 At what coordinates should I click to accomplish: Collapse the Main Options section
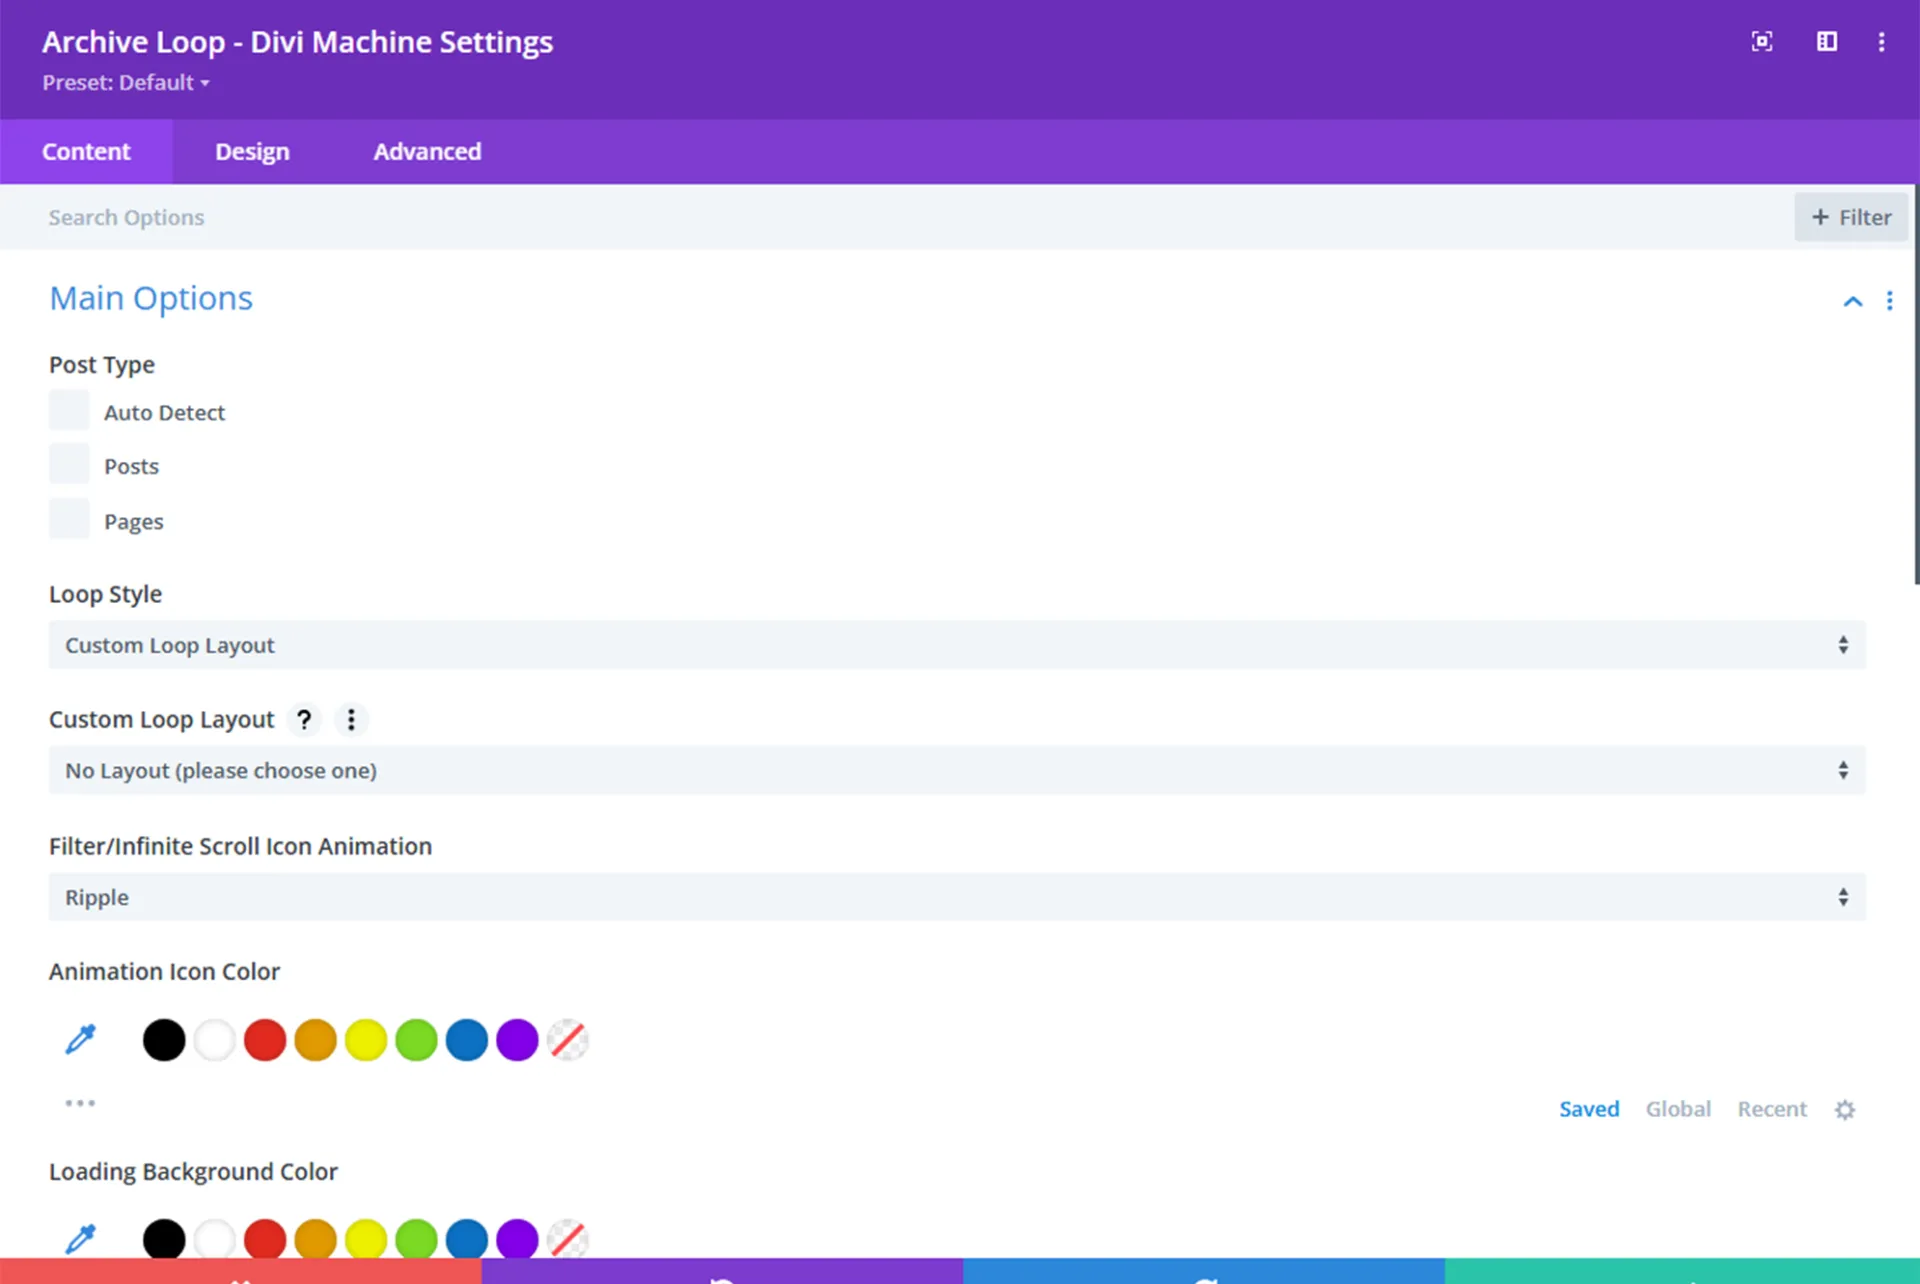1853,301
